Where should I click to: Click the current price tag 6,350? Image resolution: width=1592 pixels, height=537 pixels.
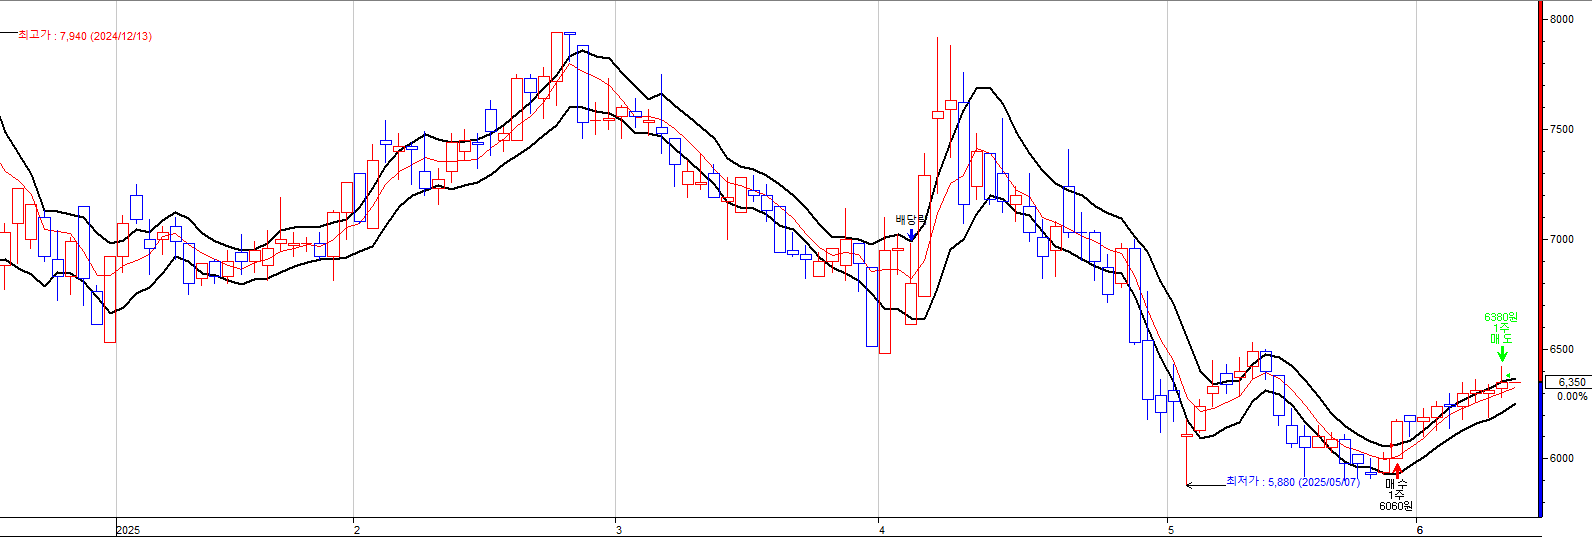tap(1571, 382)
